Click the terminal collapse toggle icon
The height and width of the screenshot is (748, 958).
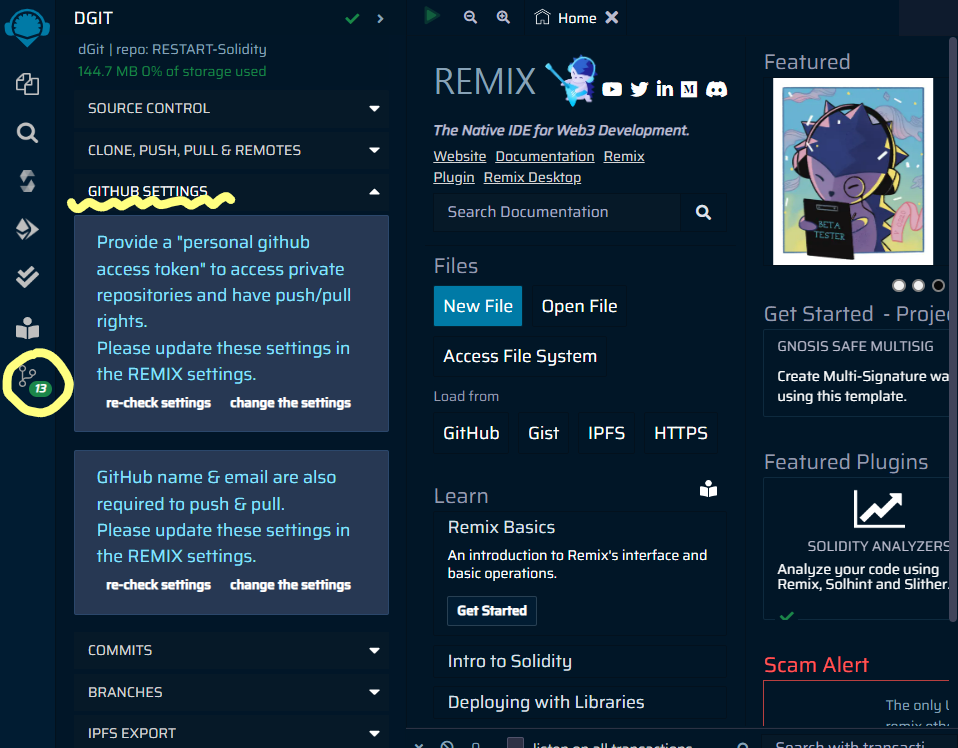click(419, 745)
